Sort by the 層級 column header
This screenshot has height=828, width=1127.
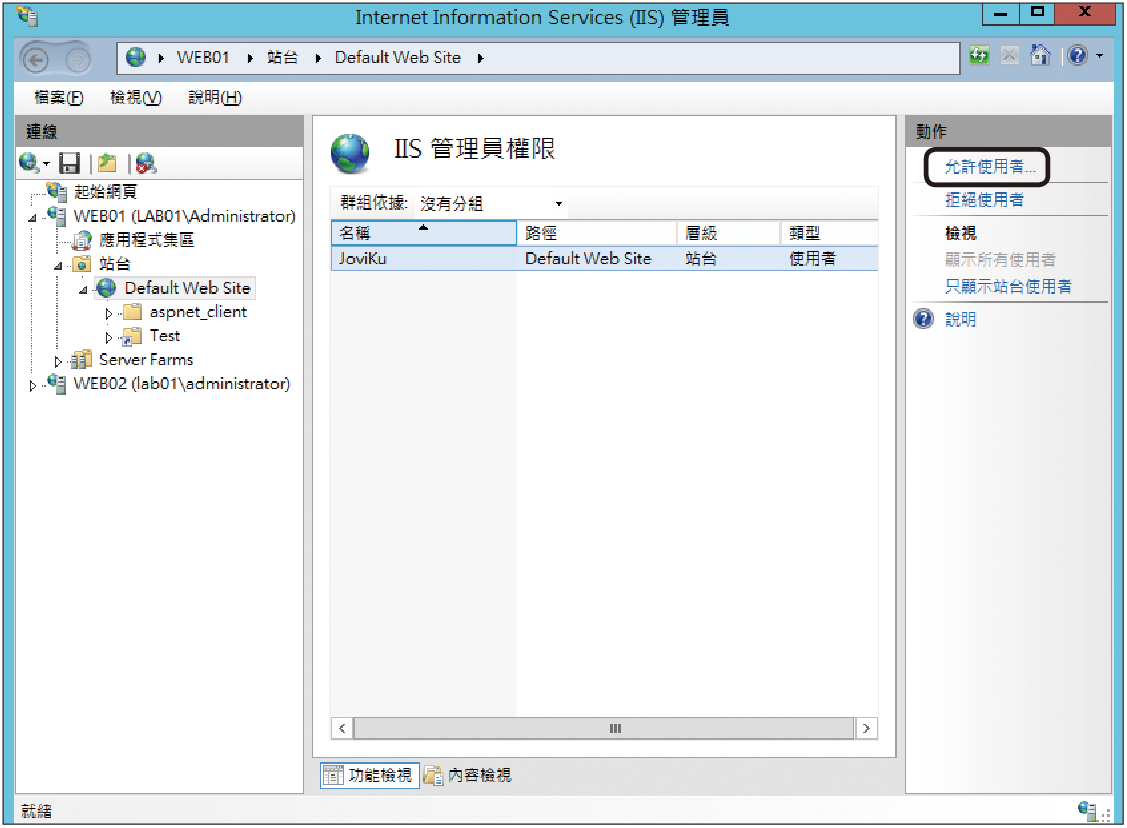729,233
